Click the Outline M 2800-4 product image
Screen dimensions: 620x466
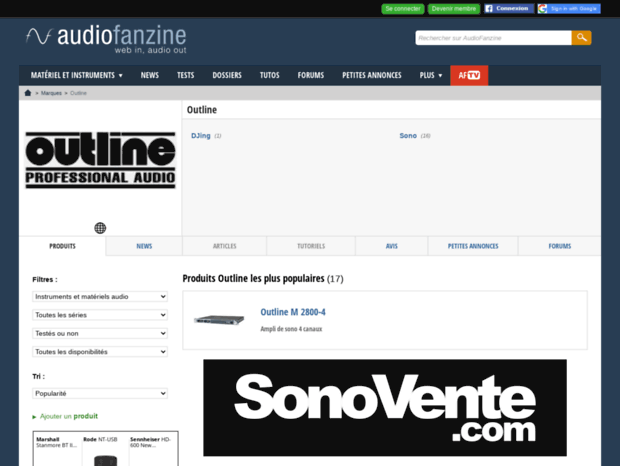coord(219,319)
